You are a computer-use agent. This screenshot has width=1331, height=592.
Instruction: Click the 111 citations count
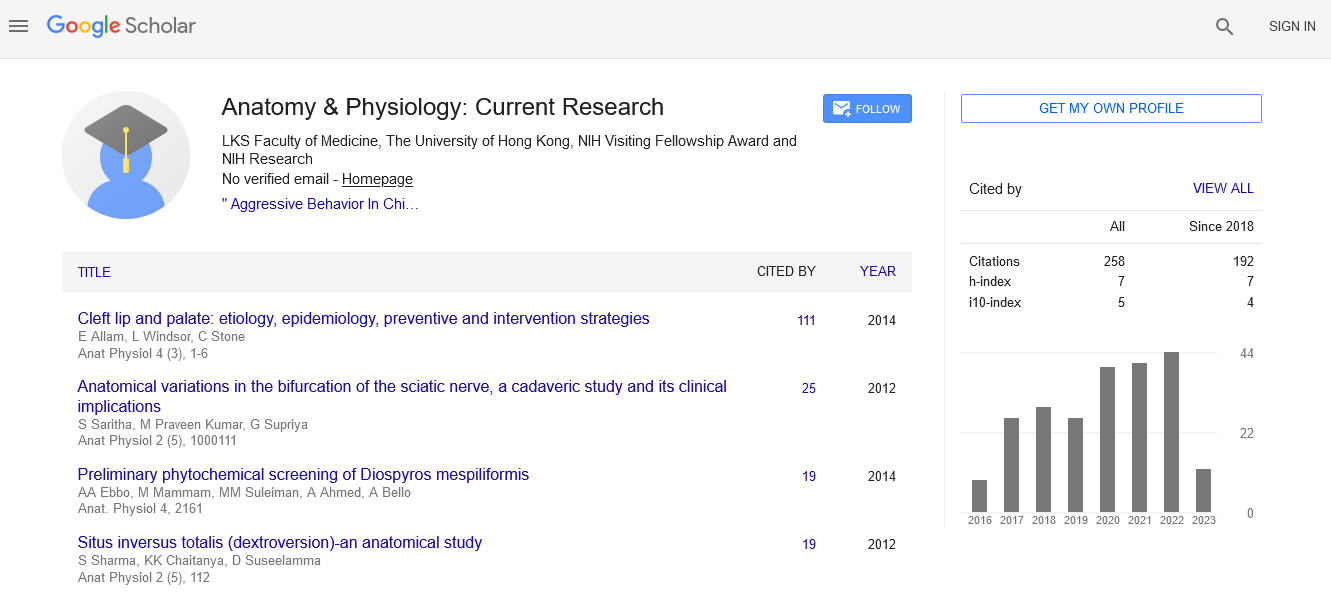point(805,321)
